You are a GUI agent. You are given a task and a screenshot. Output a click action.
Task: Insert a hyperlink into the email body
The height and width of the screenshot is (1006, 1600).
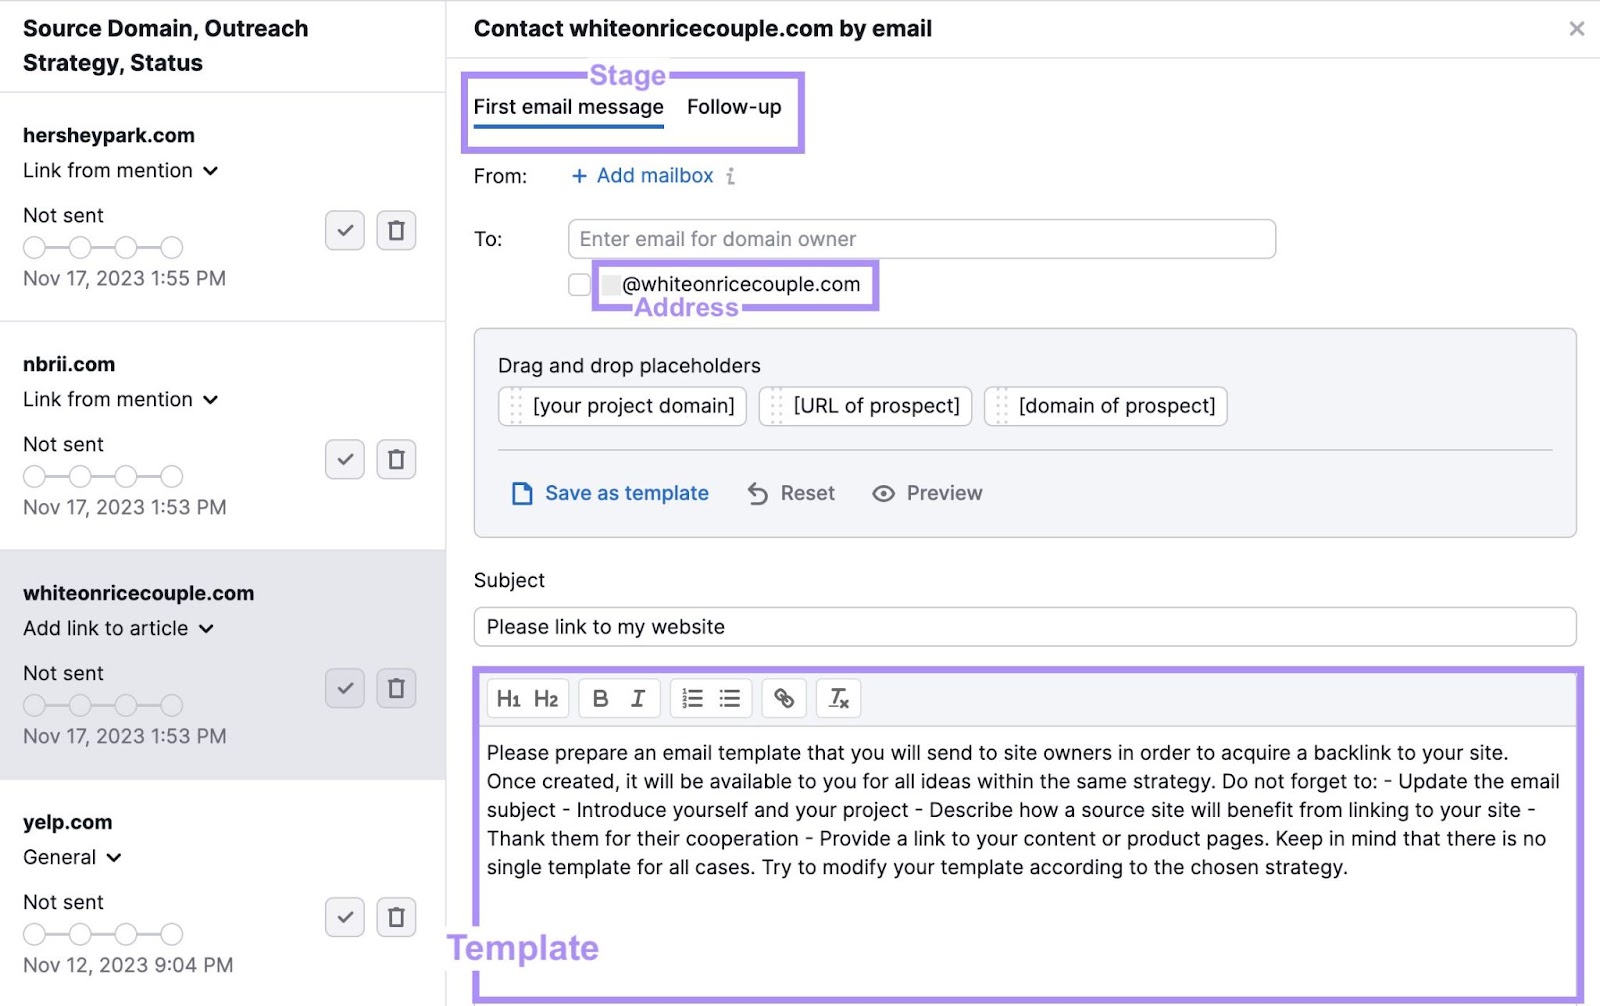pyautogui.click(x=784, y=698)
